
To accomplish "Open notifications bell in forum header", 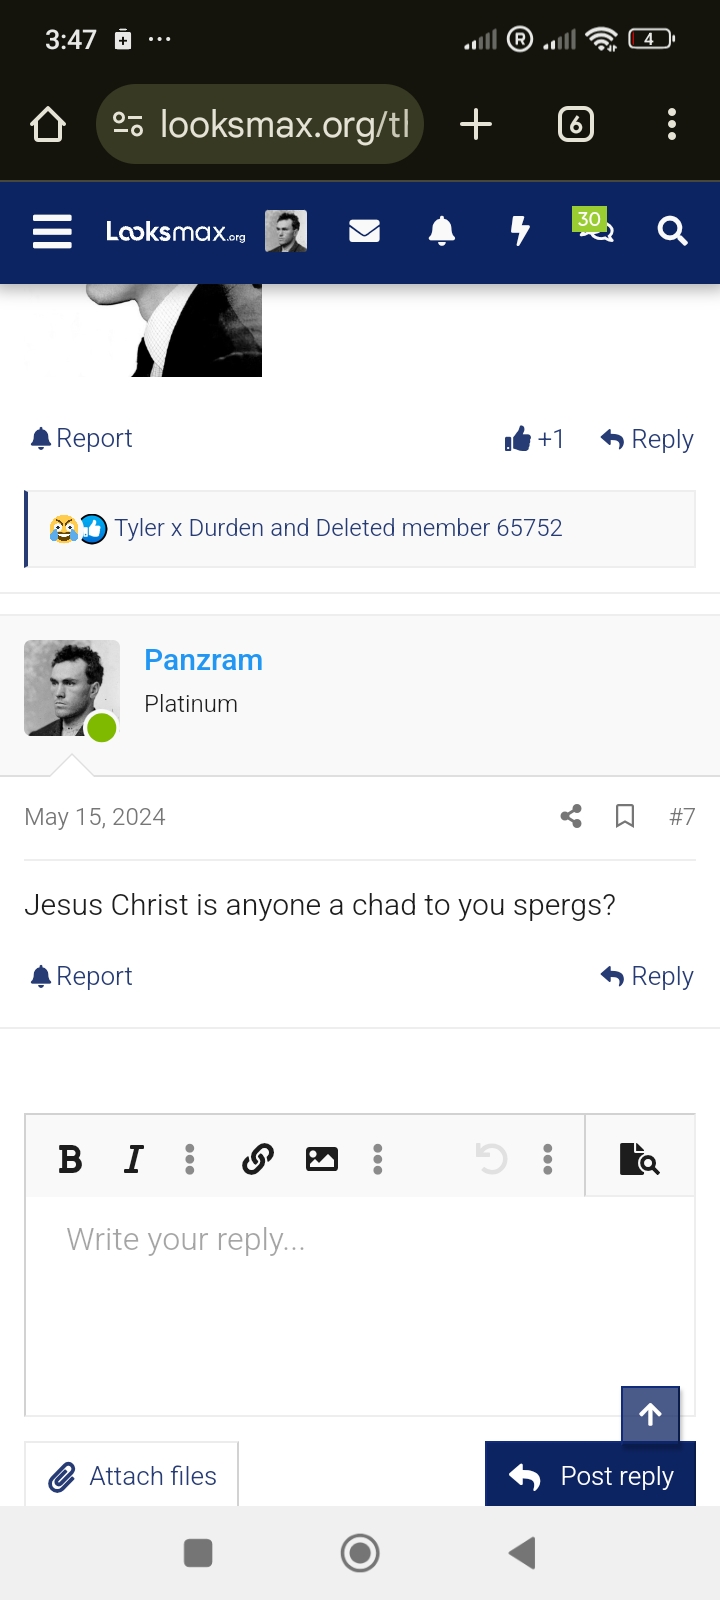I will point(442,232).
